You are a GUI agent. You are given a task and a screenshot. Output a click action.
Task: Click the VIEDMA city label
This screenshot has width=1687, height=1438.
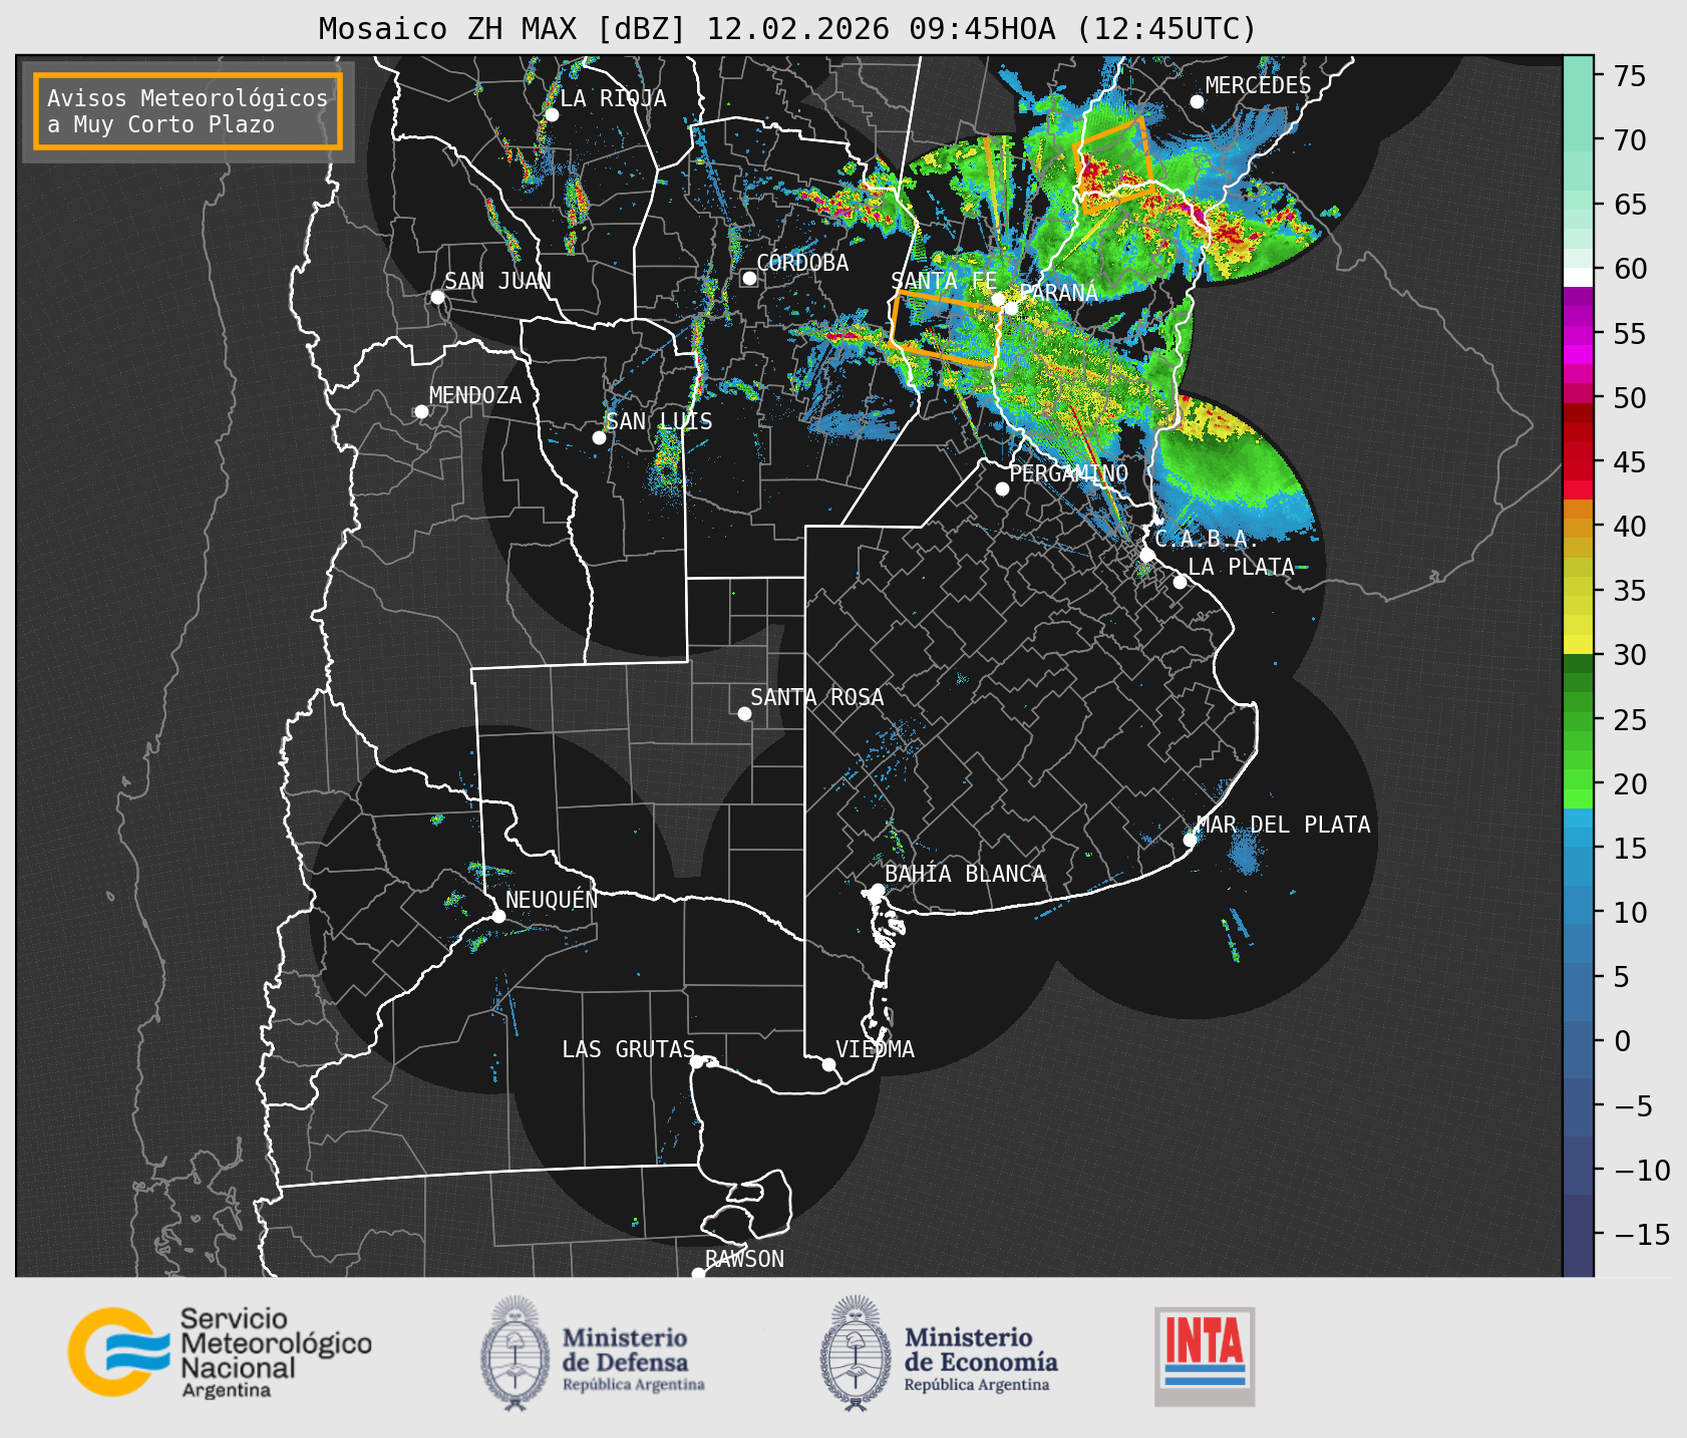point(875,1049)
